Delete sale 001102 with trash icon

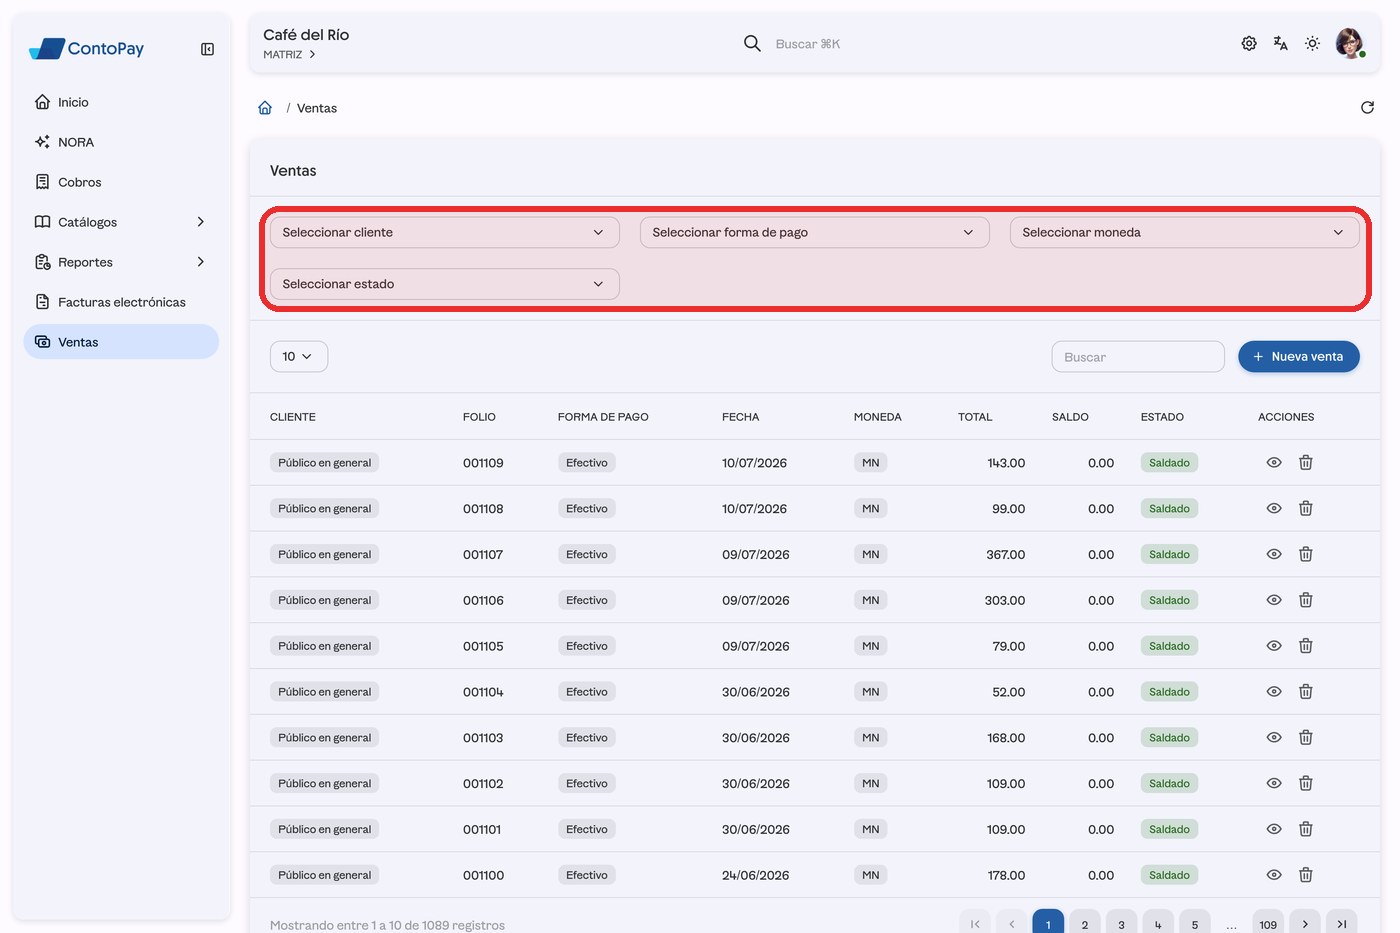tap(1305, 783)
